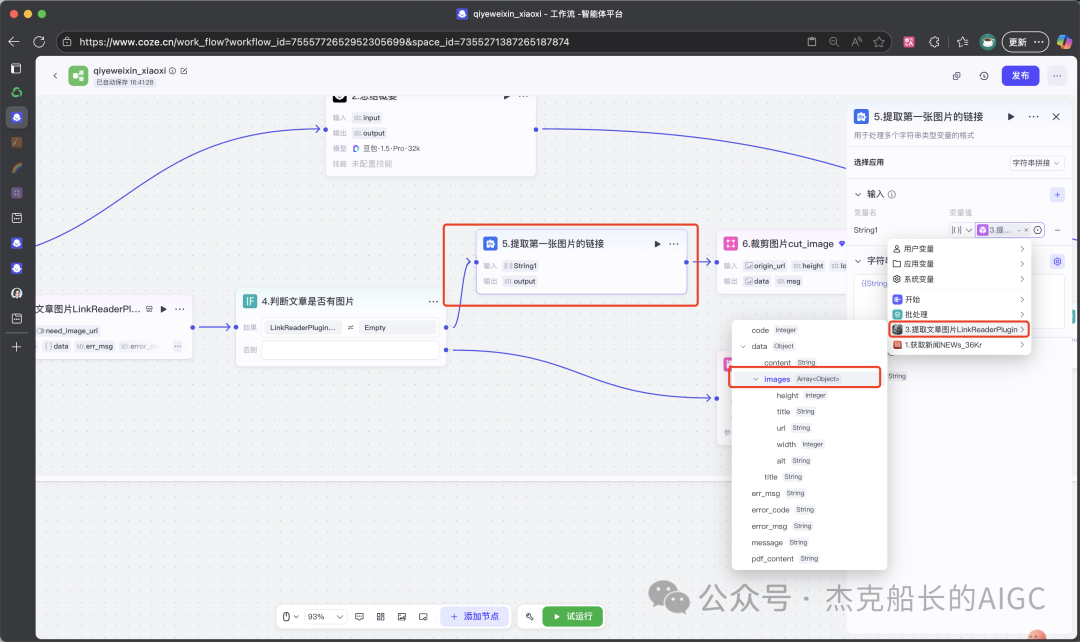The image size is (1080, 642).
Task: Open the read aloud icon in address bar
Action: click(856, 42)
